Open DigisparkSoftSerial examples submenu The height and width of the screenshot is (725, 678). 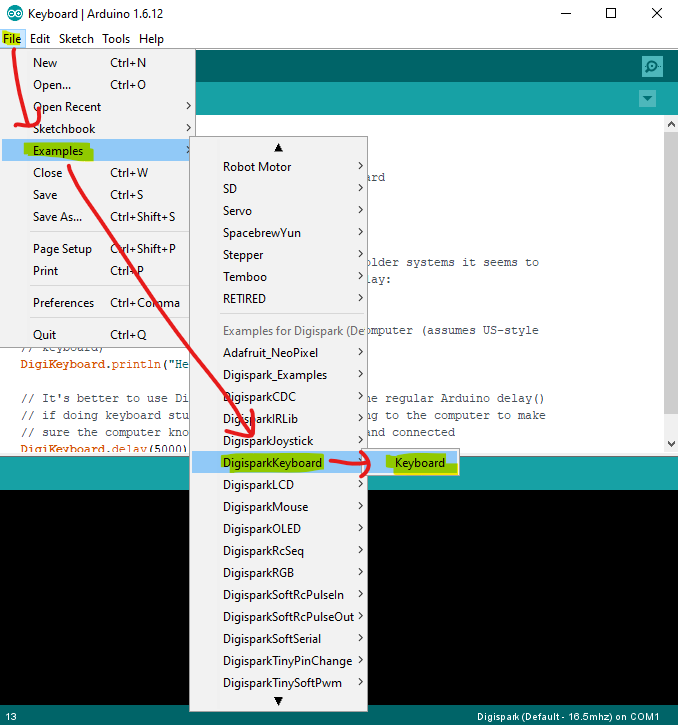(x=279, y=639)
